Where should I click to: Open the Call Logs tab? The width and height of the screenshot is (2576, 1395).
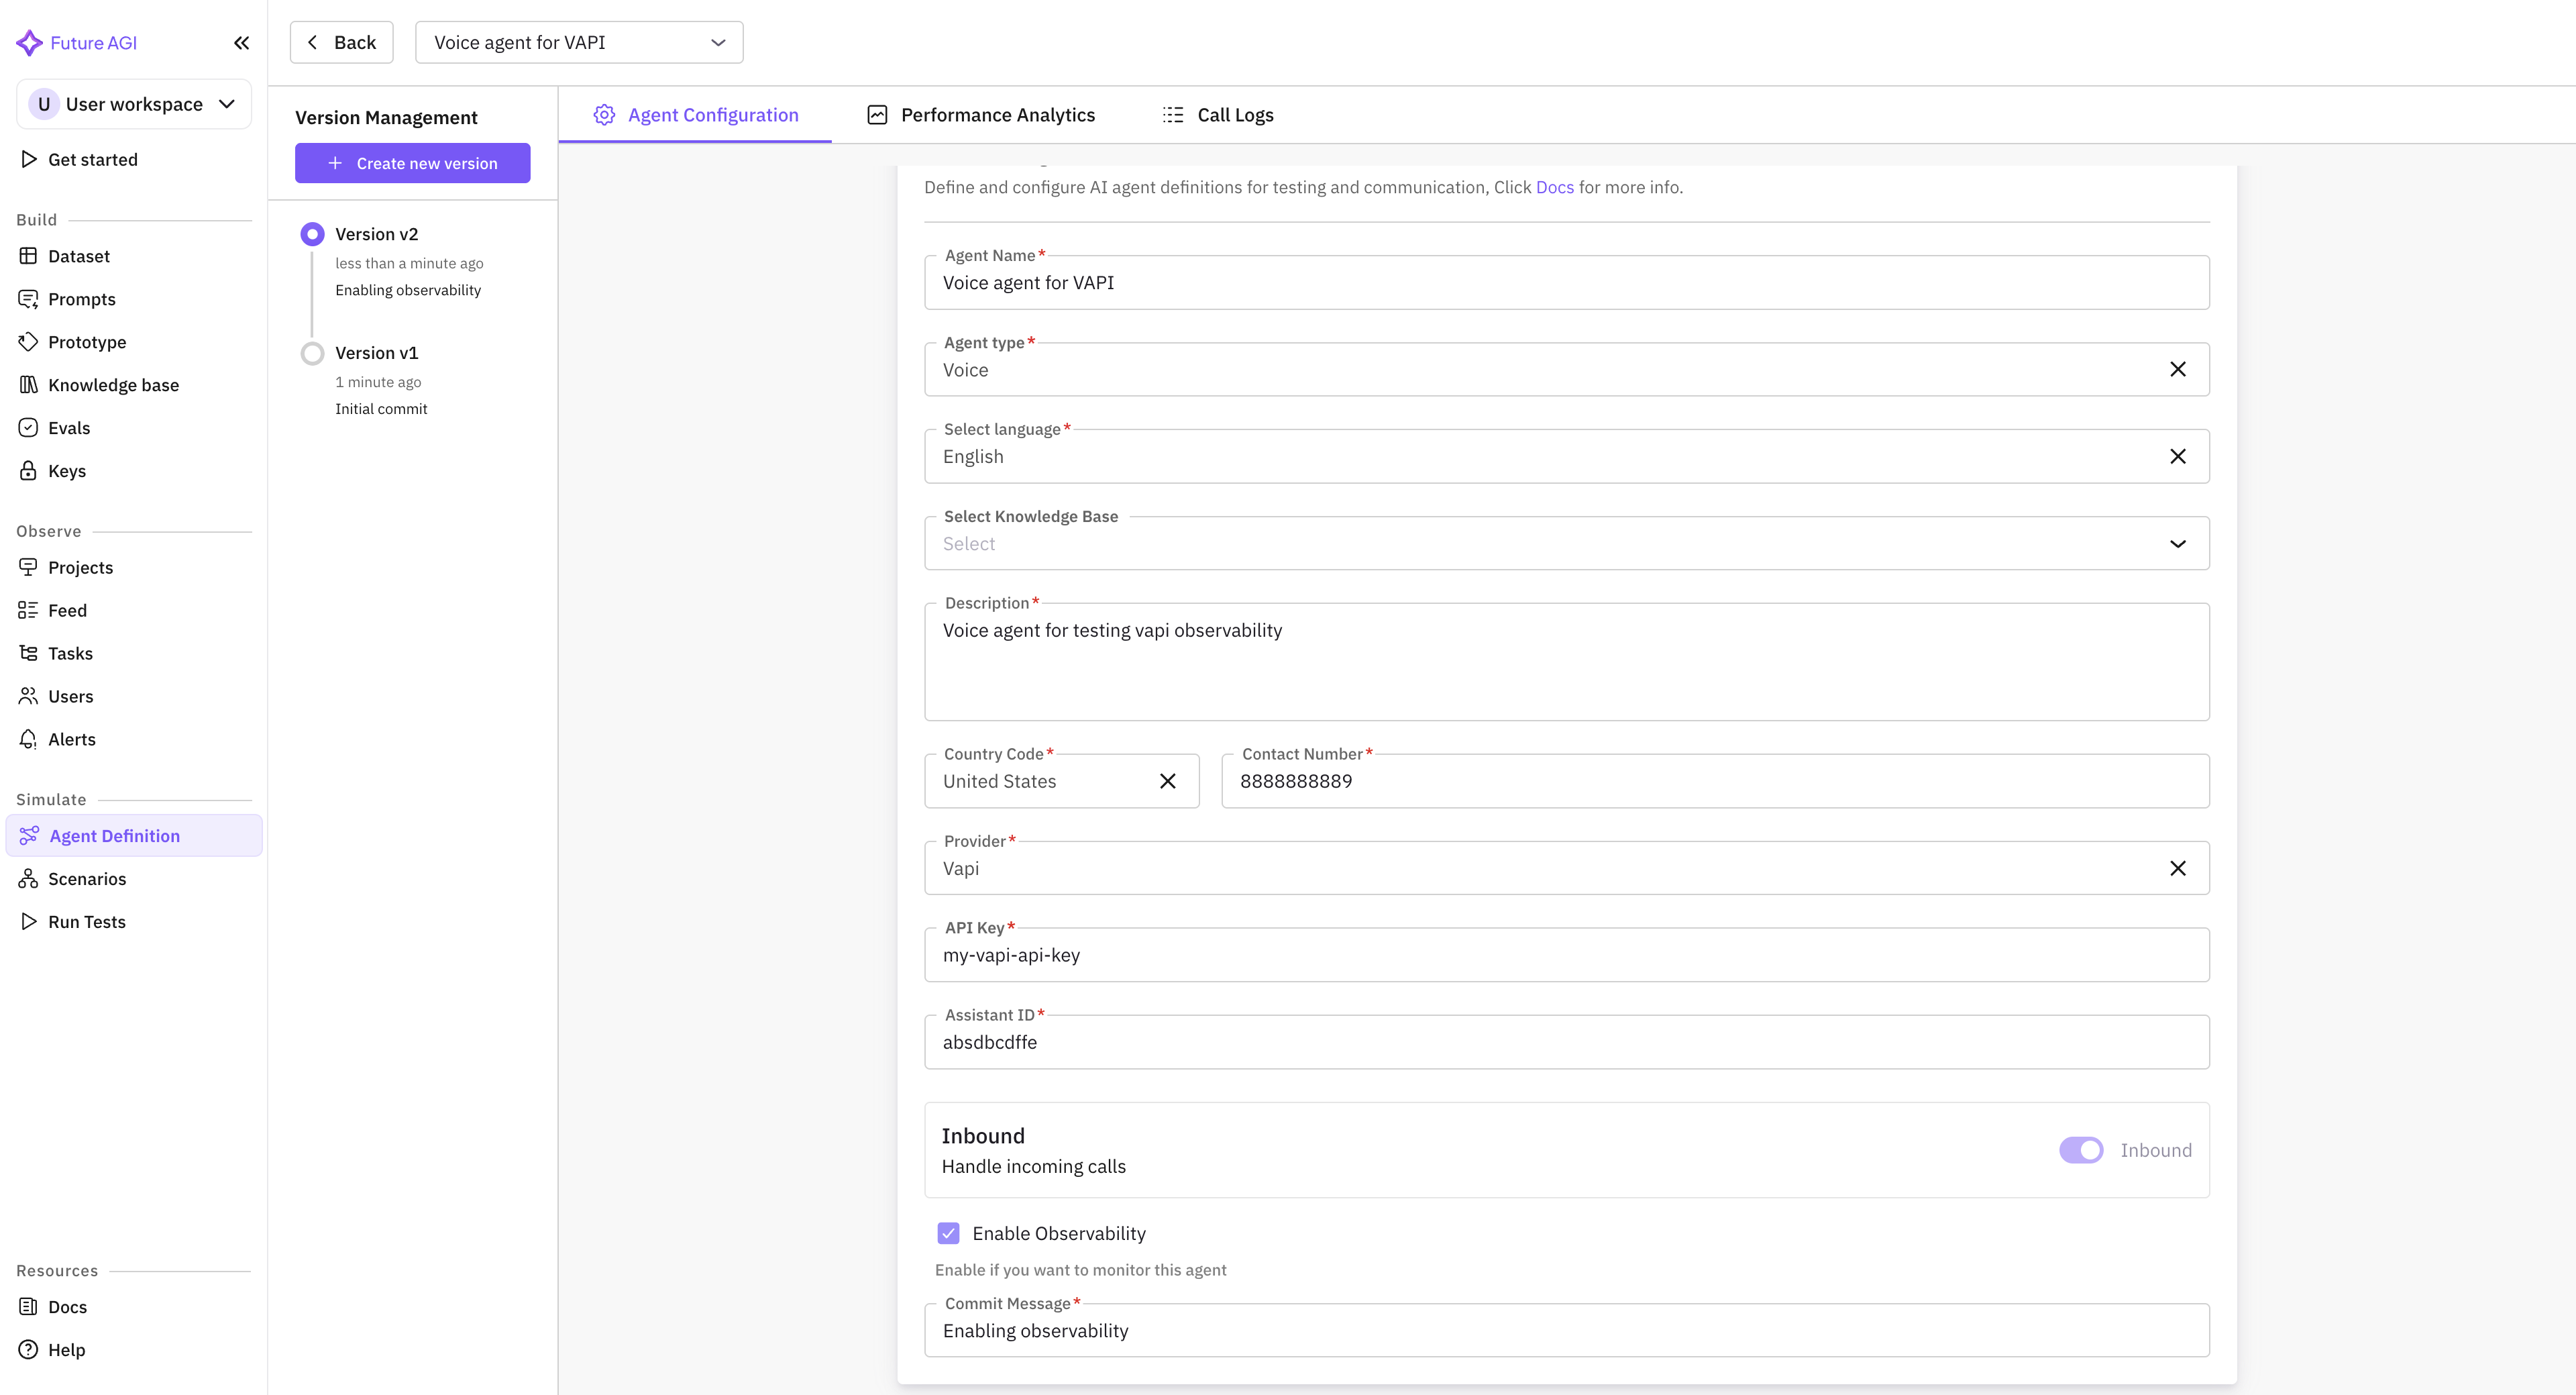tap(1235, 114)
